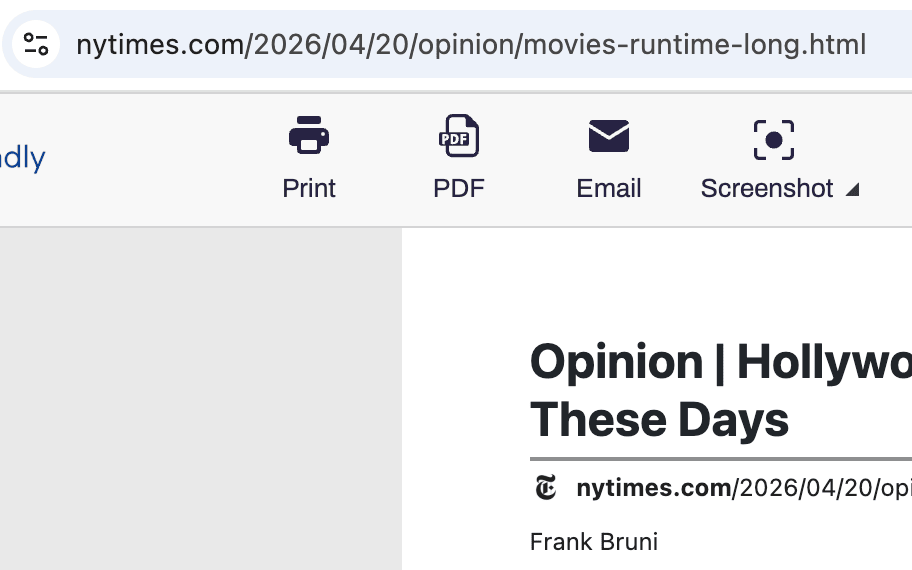The image size is (912, 570).
Task: Open the nytimes.com source link under the headline
Action: coord(744,487)
